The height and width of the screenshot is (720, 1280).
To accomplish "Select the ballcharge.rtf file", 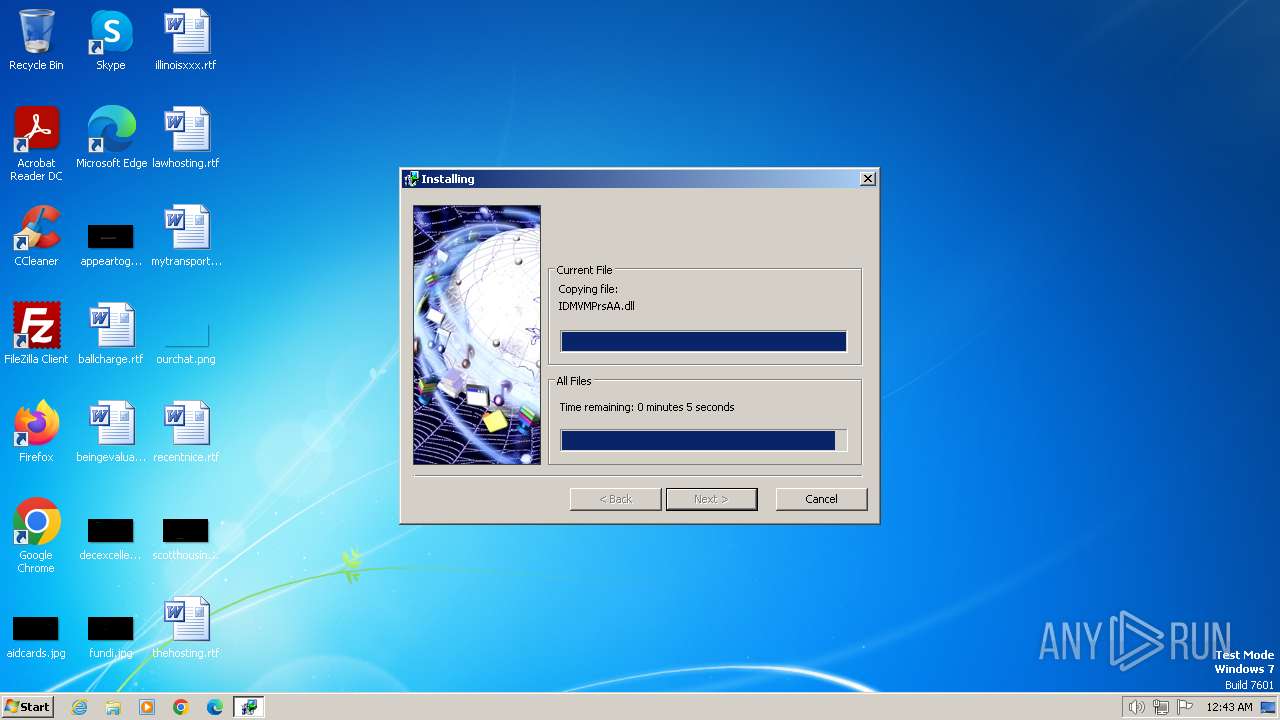I will [x=110, y=334].
